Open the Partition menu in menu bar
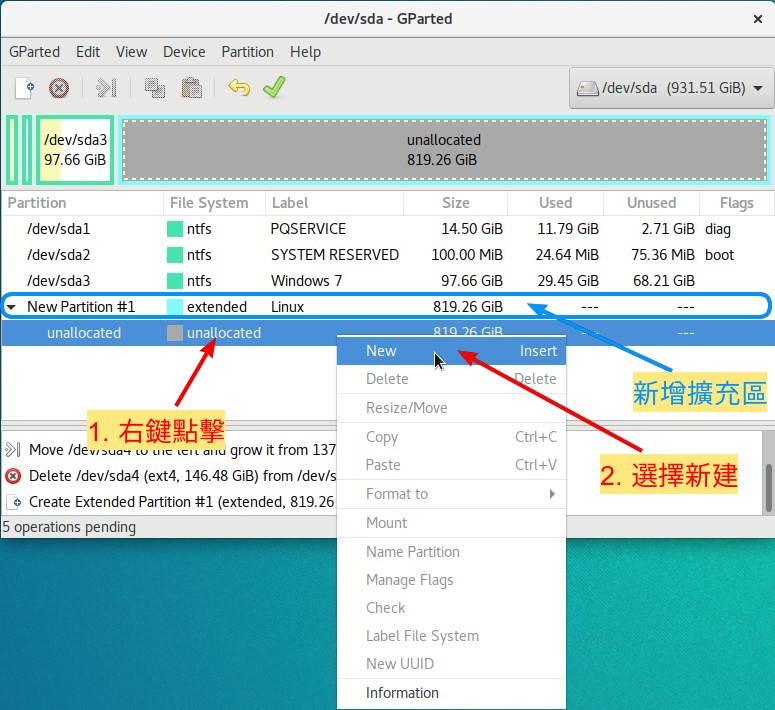 point(247,52)
